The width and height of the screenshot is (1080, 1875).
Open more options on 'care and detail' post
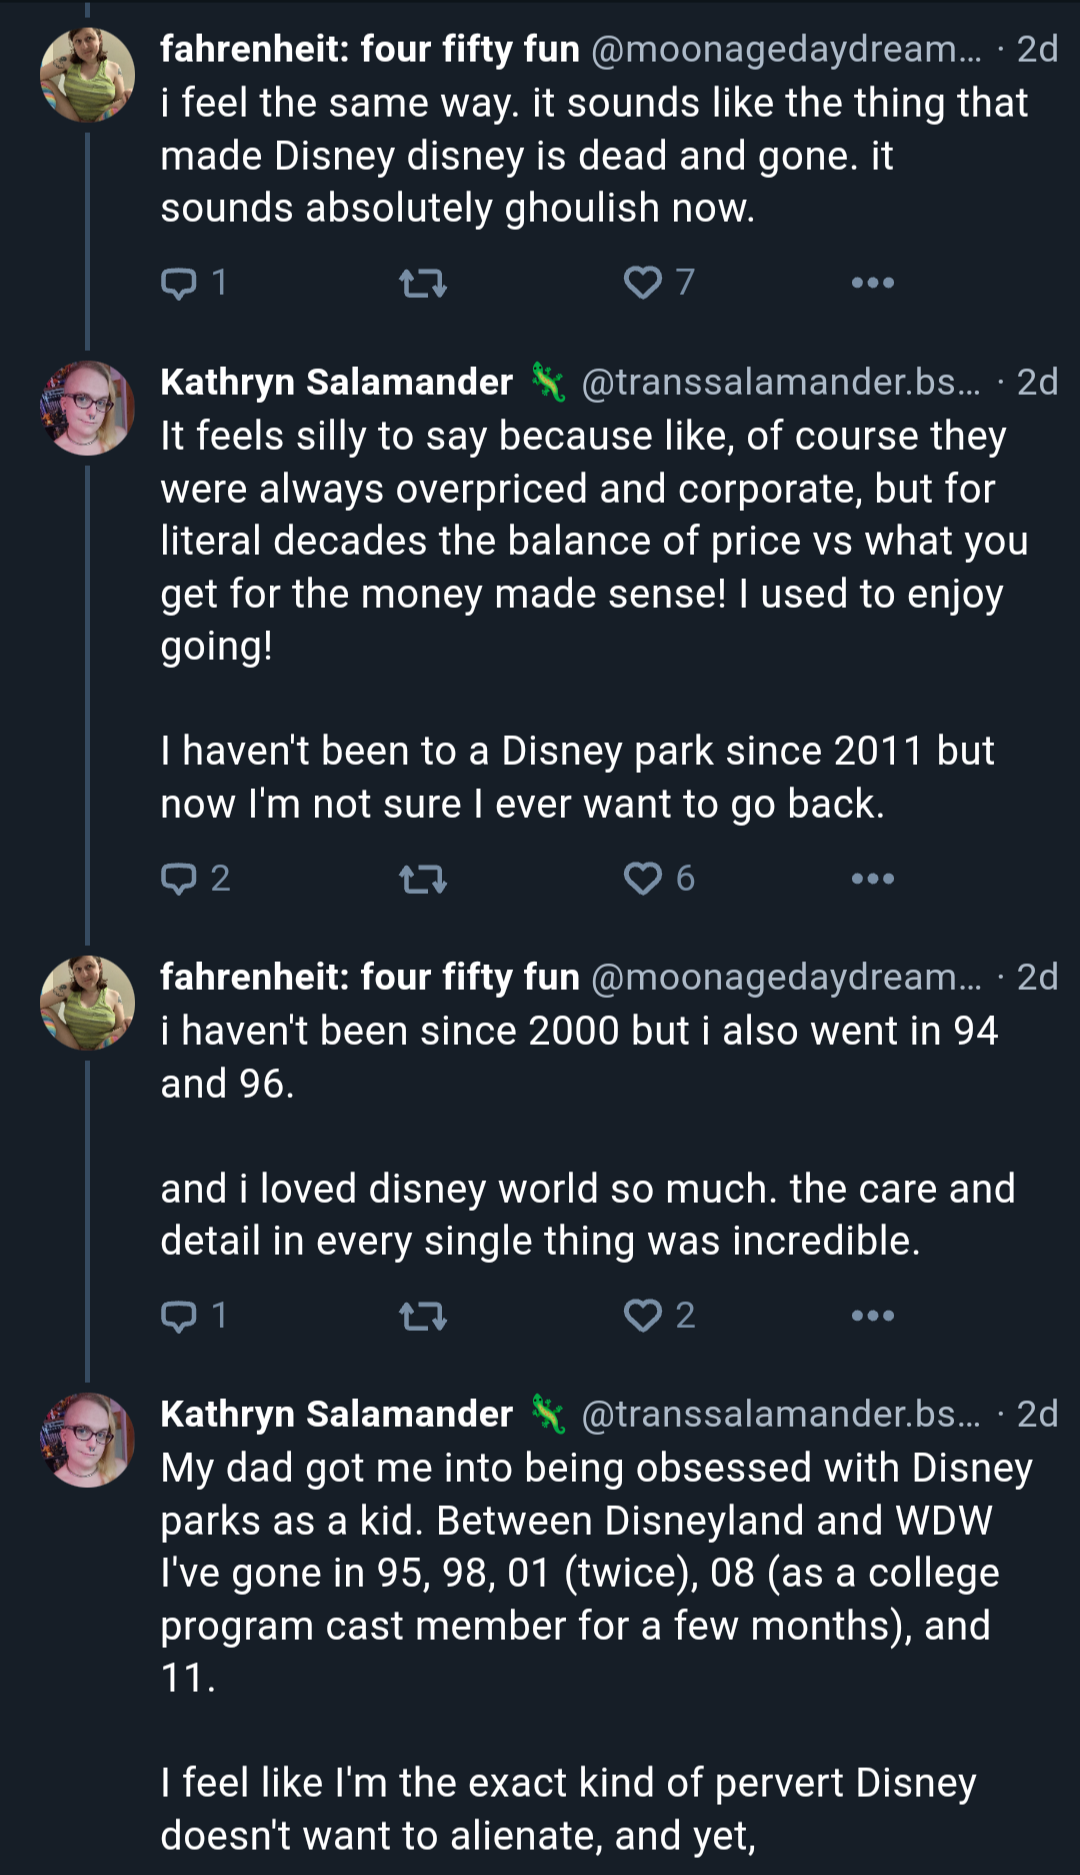tap(872, 1316)
